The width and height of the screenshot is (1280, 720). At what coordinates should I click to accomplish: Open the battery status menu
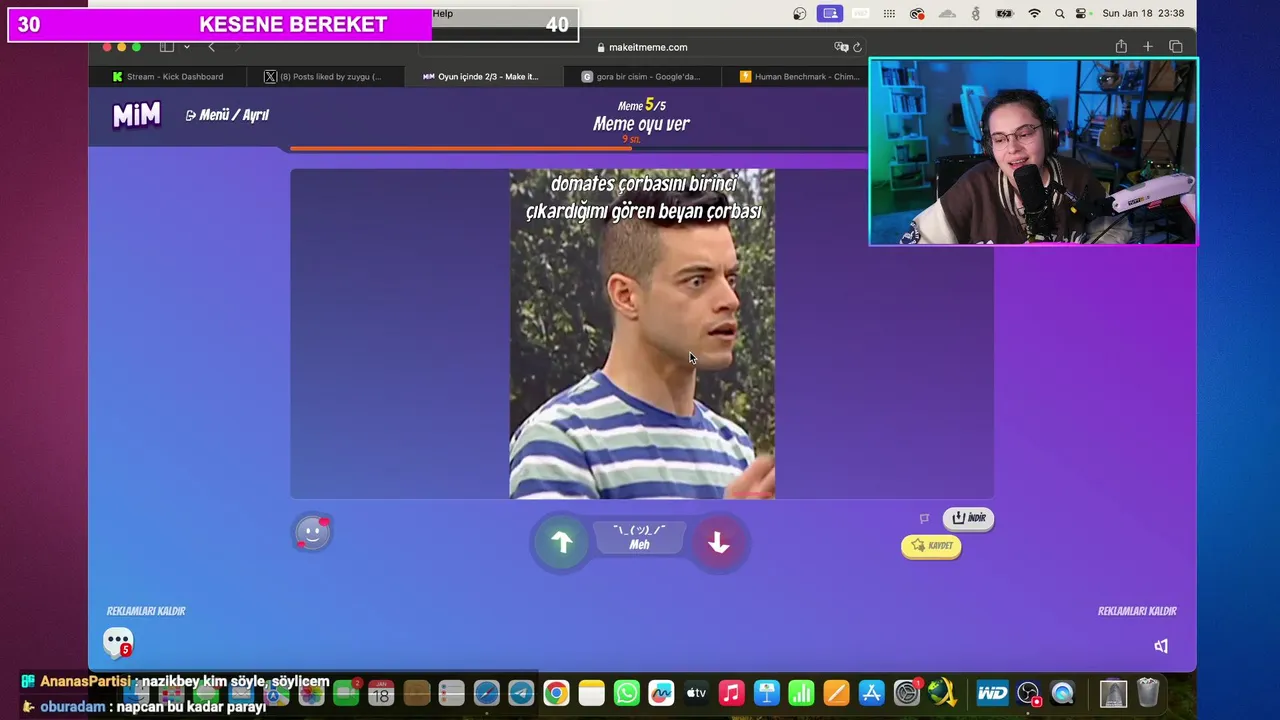pos(1005,13)
